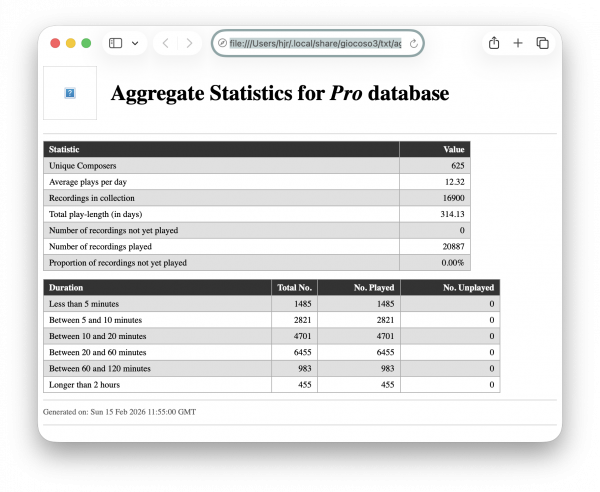Show the Safari sidebar
Viewport: 600px width, 492px height.
pyautogui.click(x=116, y=43)
